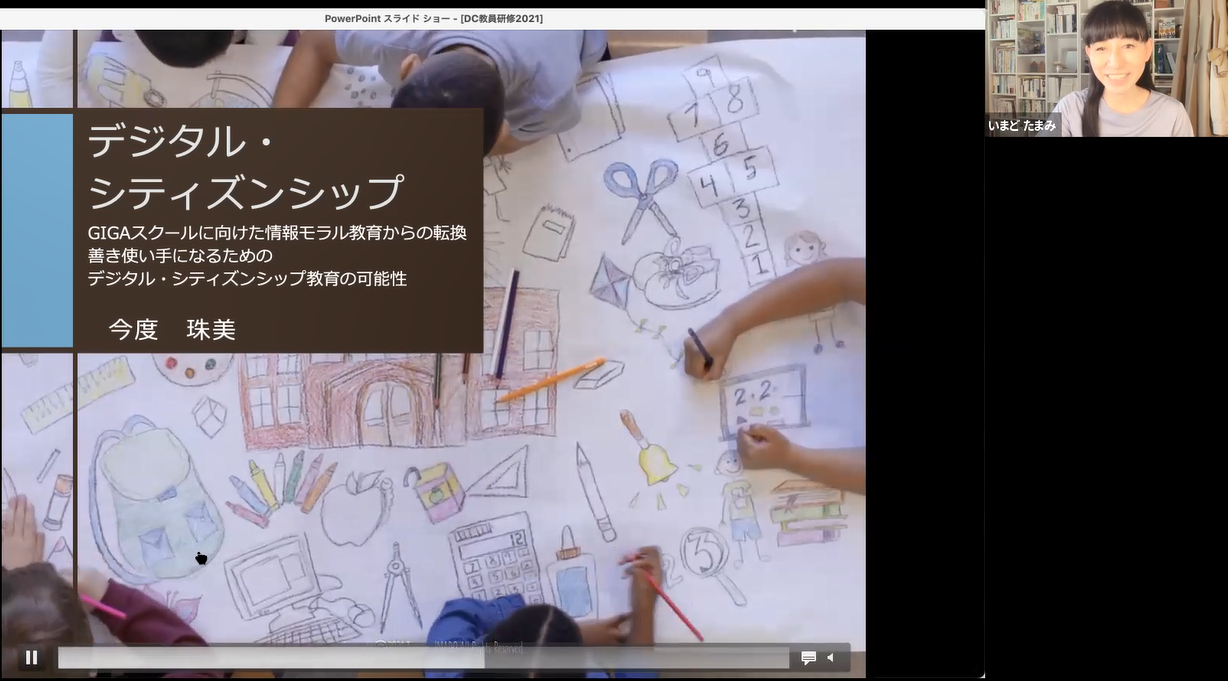The height and width of the screenshot is (681, 1228).
Task: Mute audio with the speaker icon
Action: pos(830,657)
